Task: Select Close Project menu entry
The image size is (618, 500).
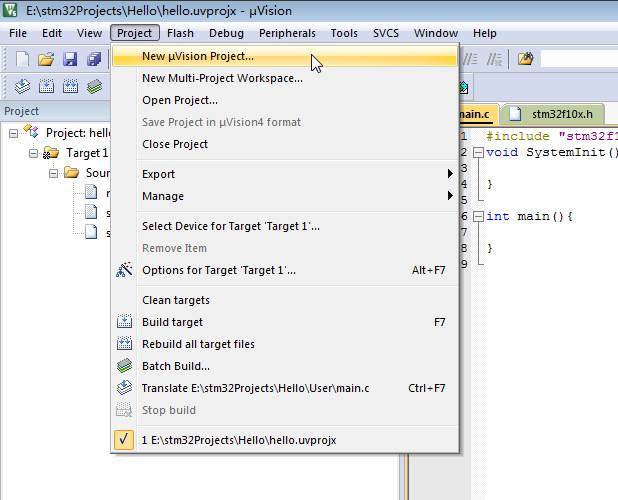Action: [x=285, y=144]
